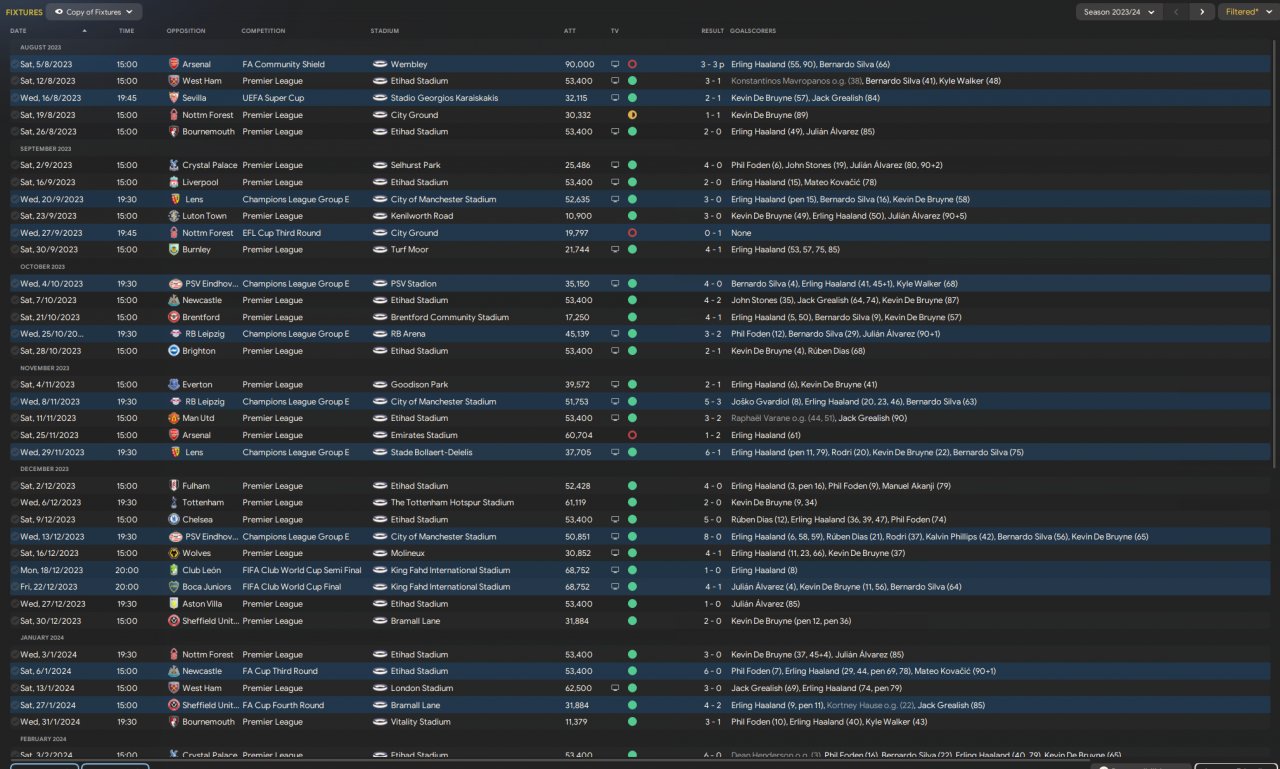1280x769 pixels.
Task: Sort by the RESULT column header
Action: click(712, 31)
